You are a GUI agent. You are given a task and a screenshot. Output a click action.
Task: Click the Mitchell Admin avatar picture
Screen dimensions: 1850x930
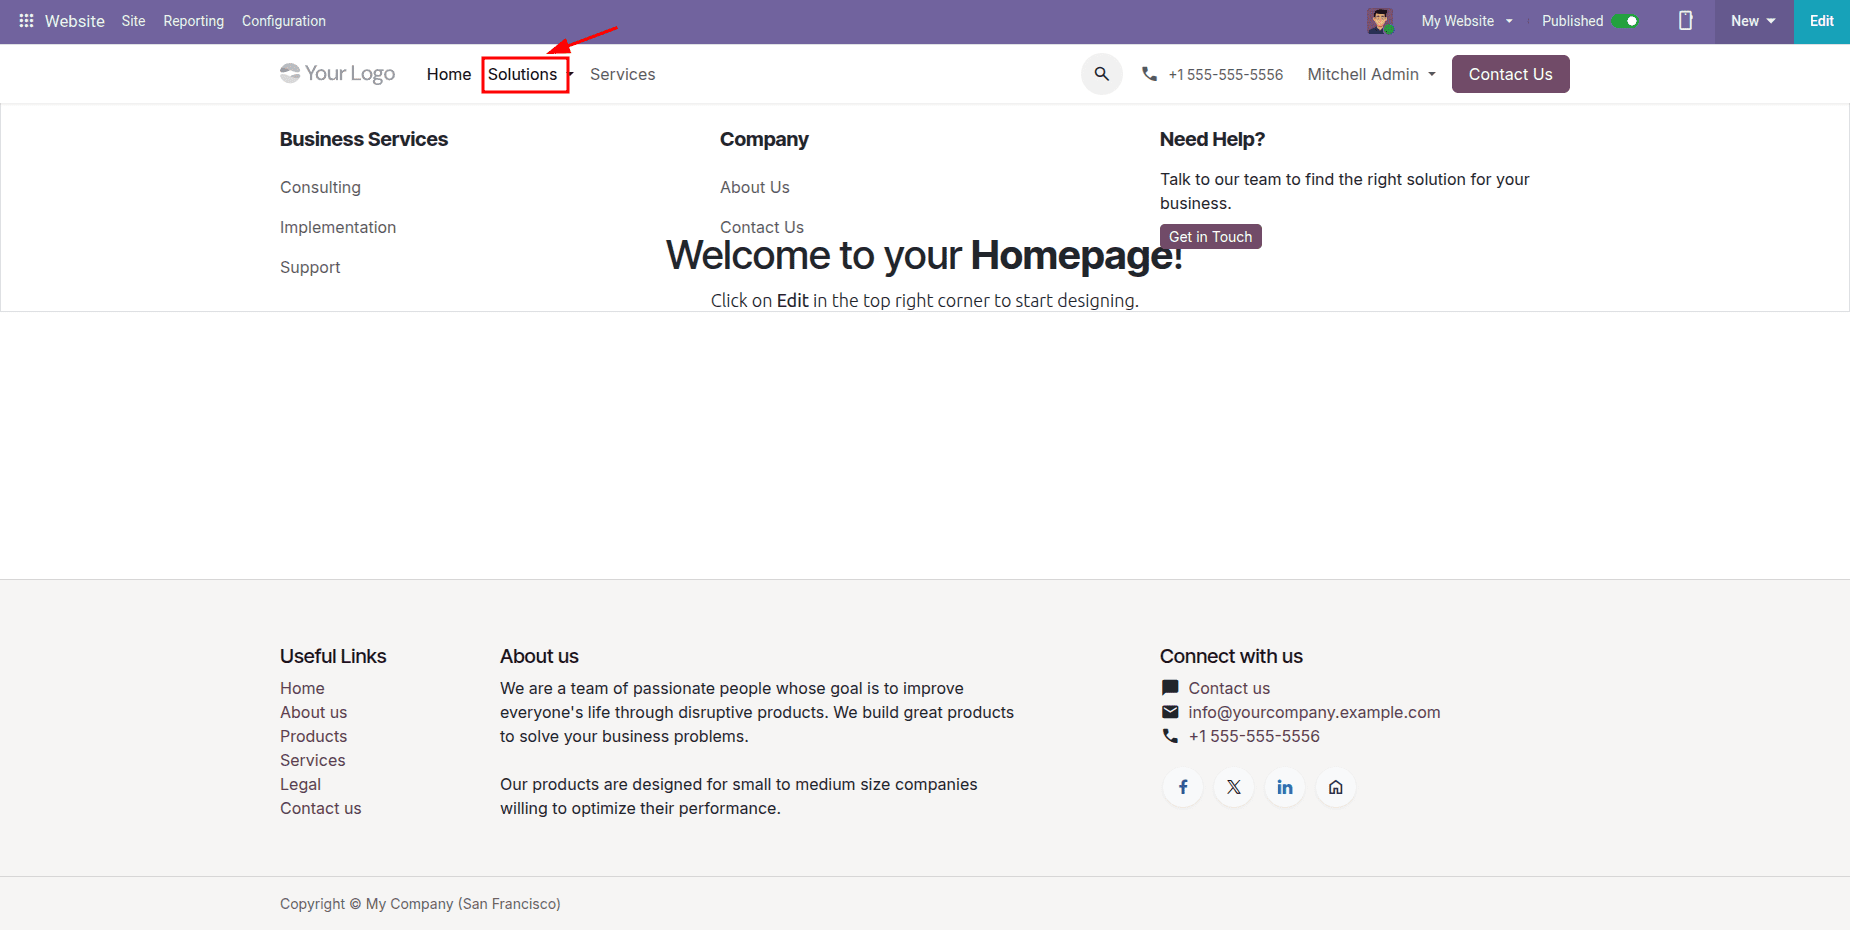click(1381, 21)
